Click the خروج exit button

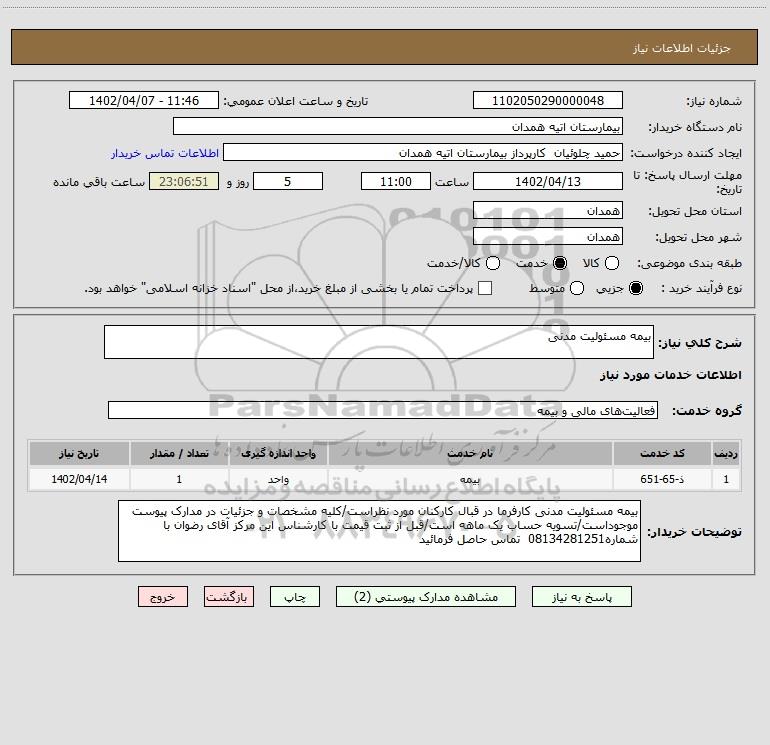pos(163,597)
